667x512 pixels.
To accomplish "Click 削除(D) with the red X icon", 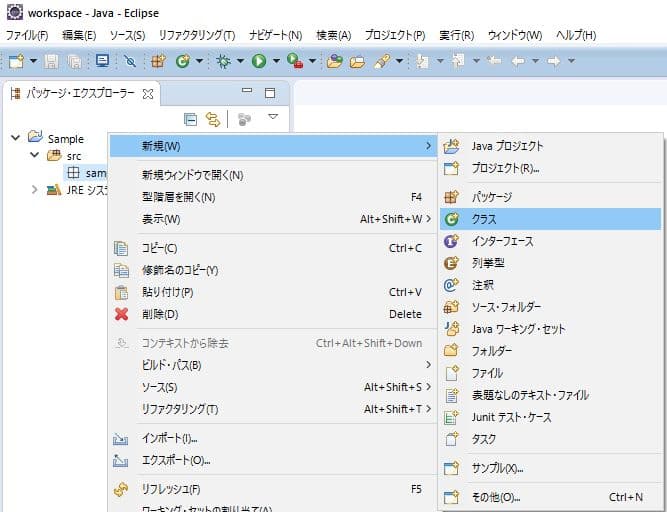I will (x=159, y=314).
